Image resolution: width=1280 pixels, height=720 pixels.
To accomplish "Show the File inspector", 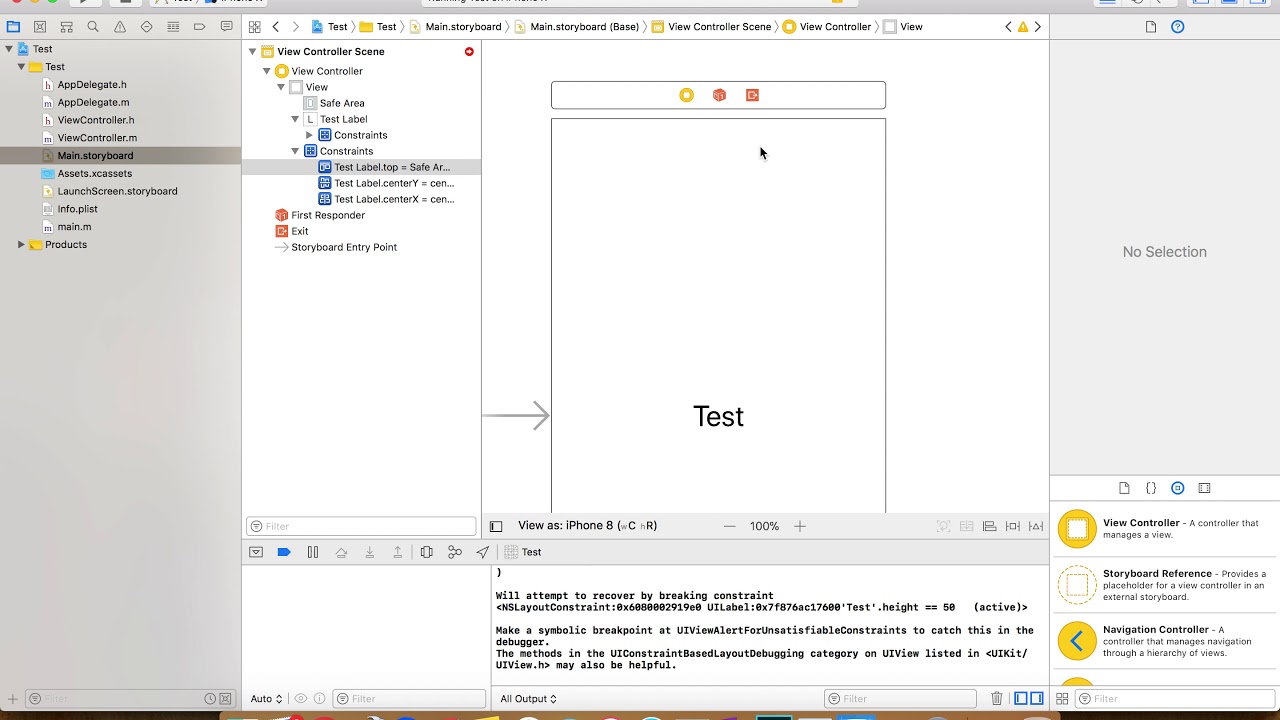I will [x=1151, y=27].
